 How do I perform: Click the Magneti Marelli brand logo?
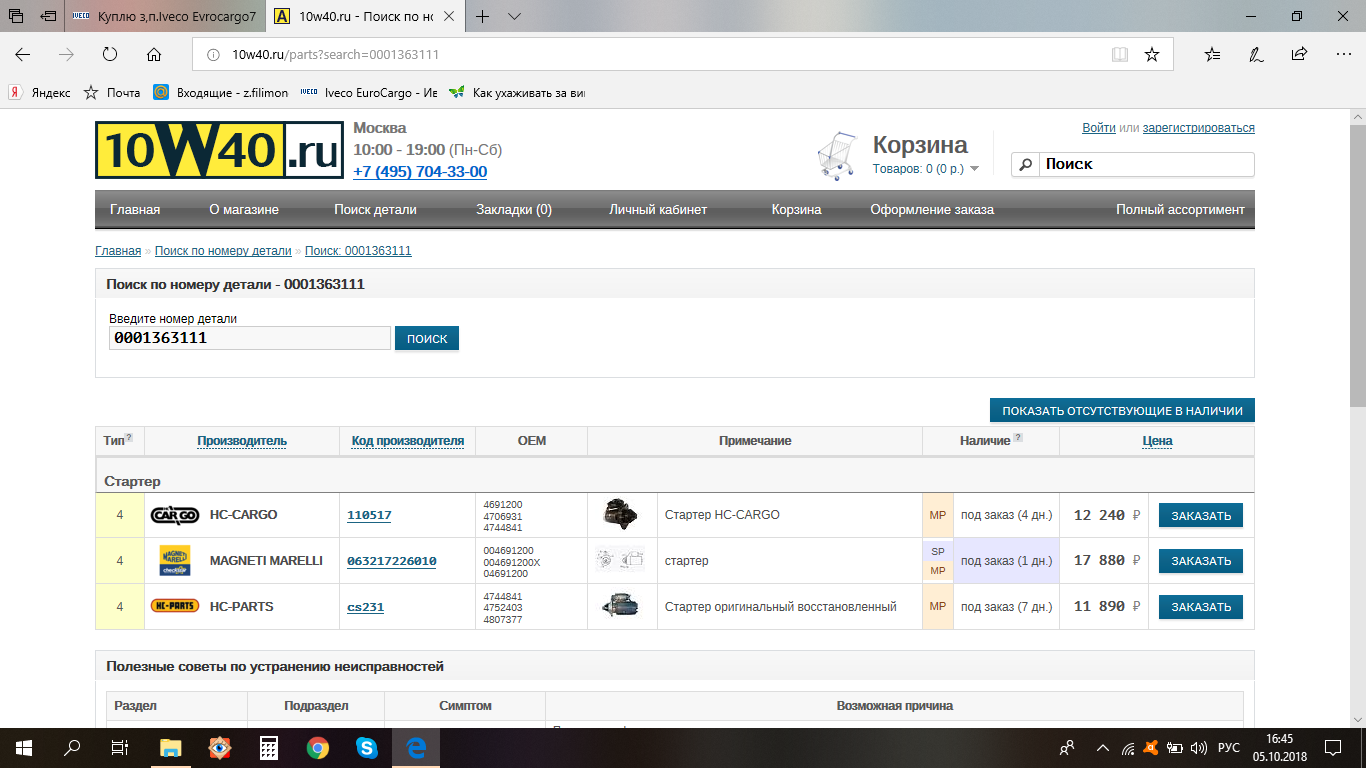[x=174, y=561]
